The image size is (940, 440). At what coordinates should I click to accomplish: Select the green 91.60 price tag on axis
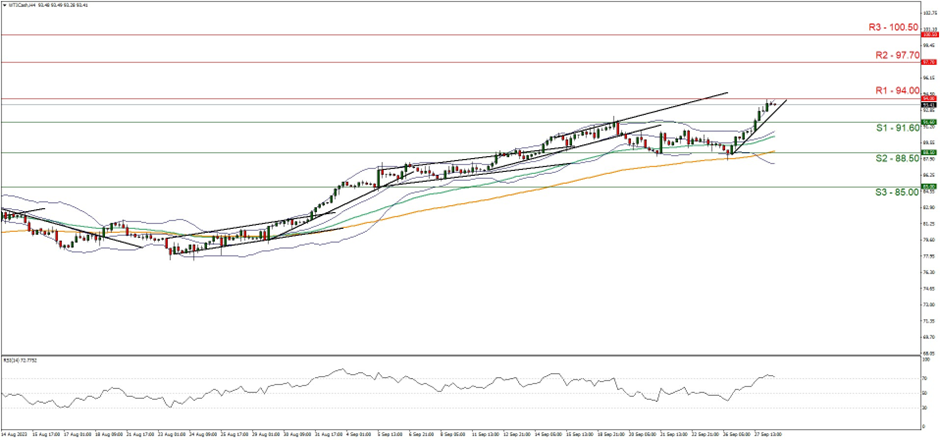coord(929,122)
